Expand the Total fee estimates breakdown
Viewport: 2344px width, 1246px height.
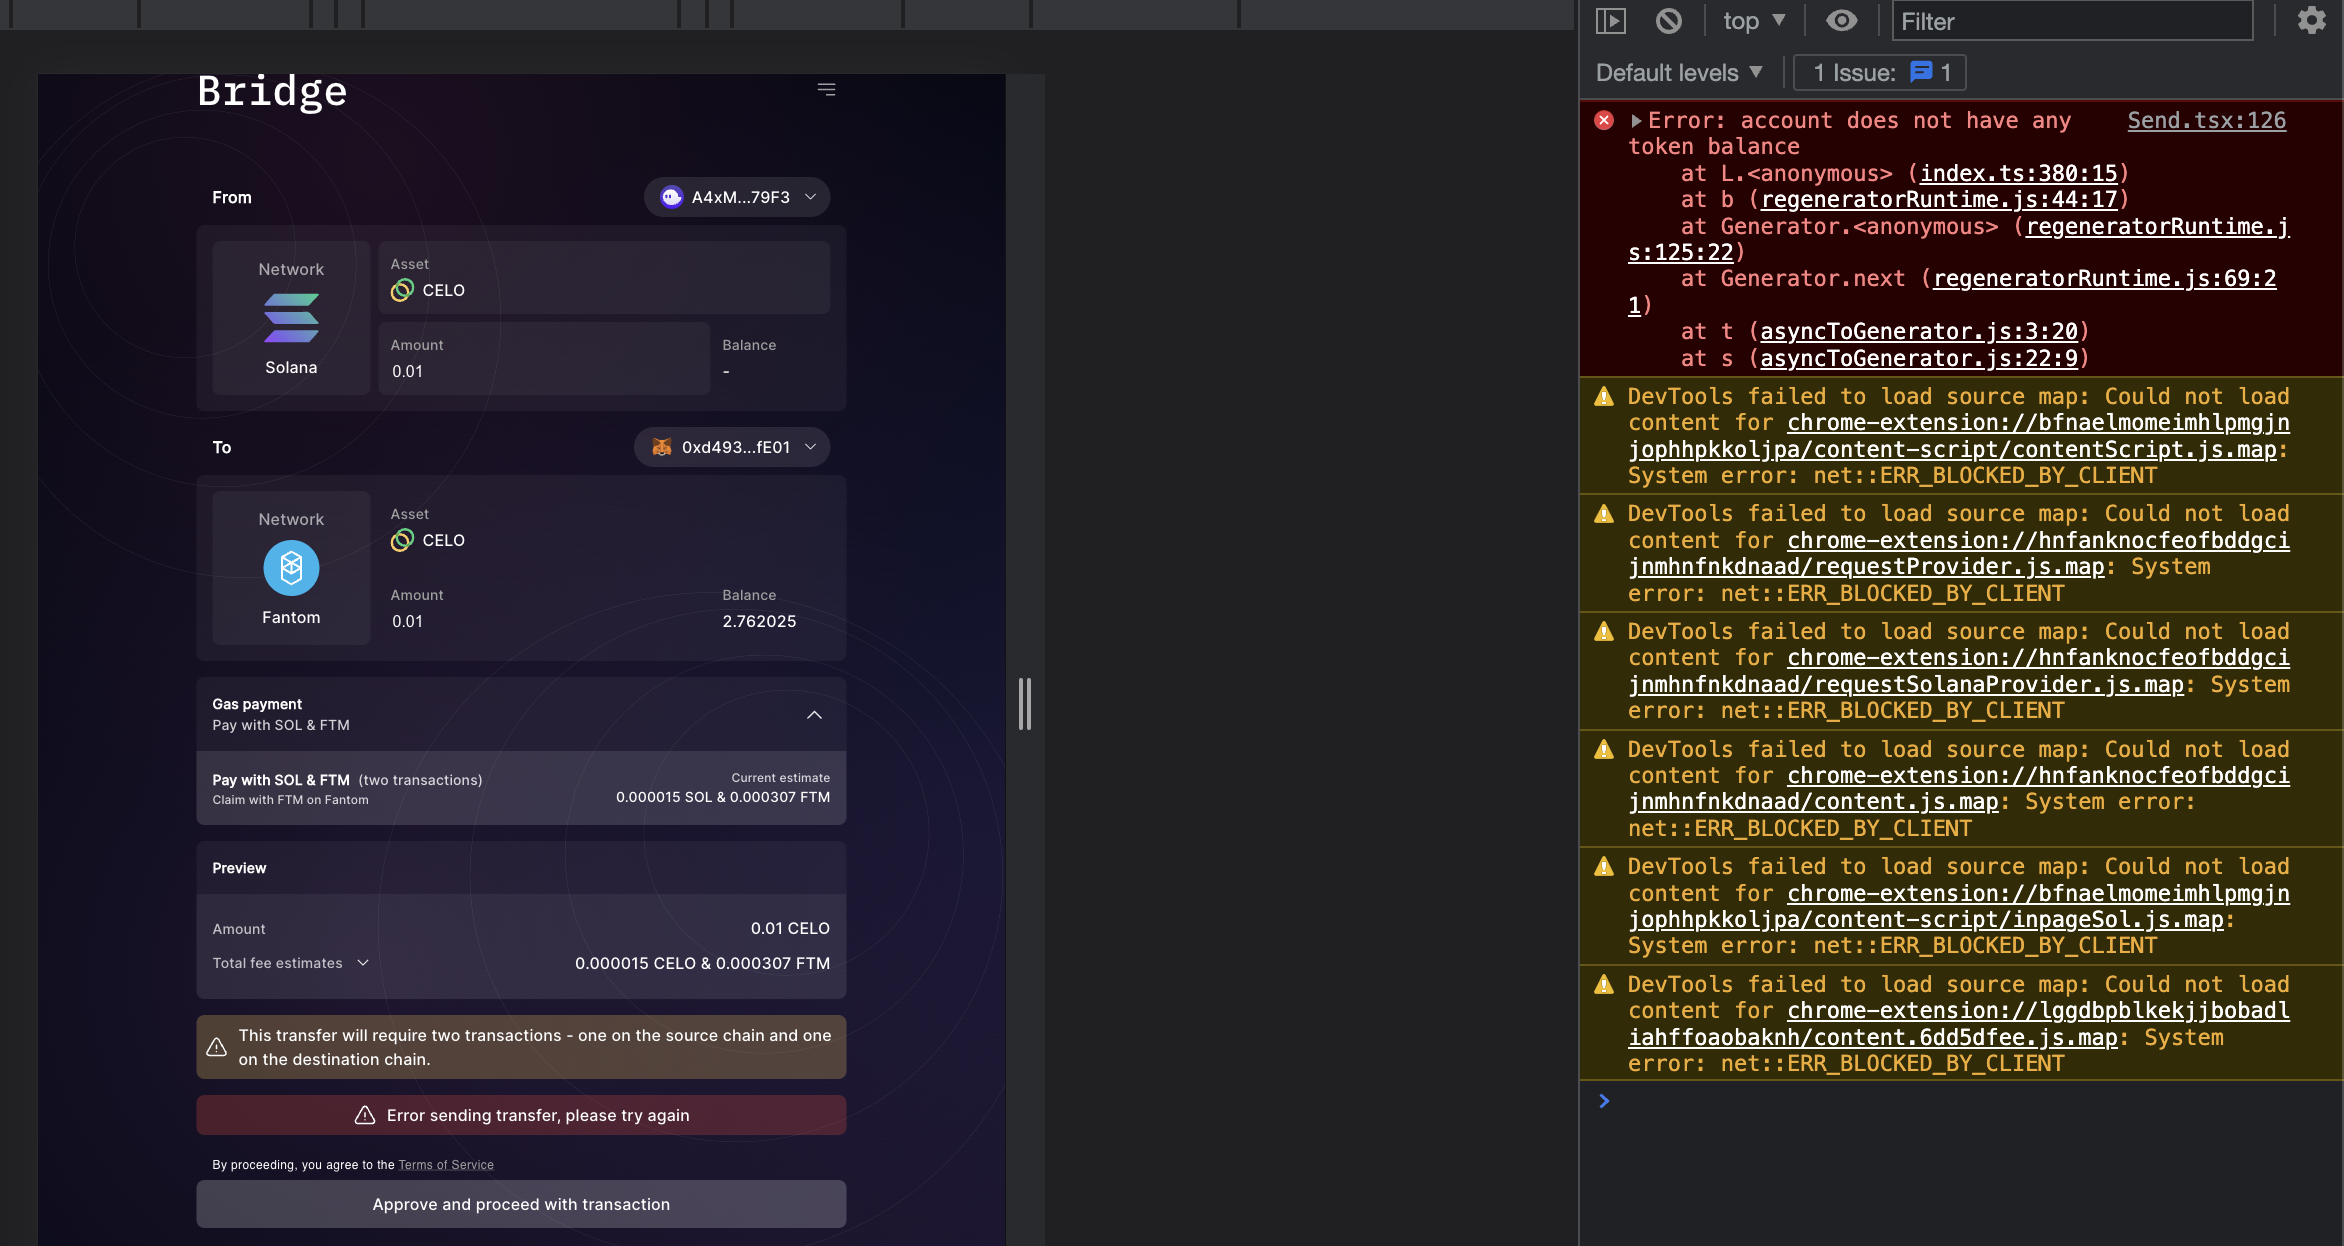tap(362, 963)
